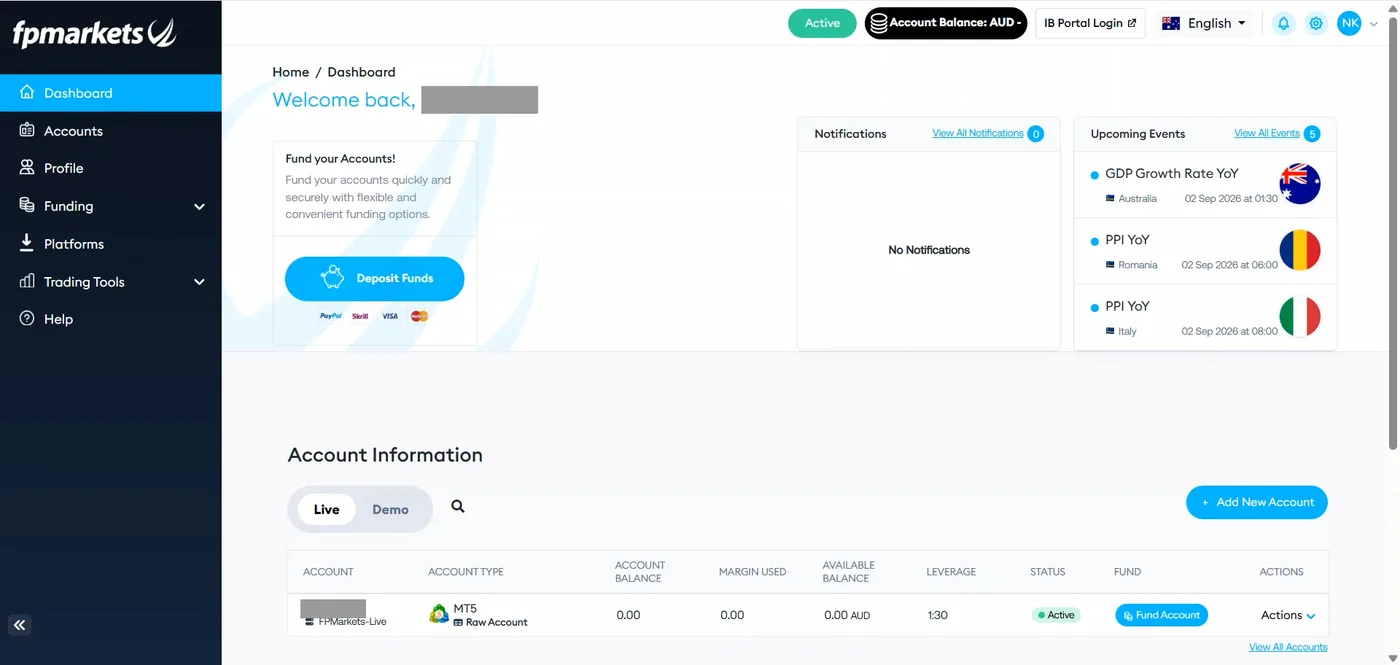Click View All Accounts link
Image resolution: width=1400 pixels, height=665 pixels.
(1288, 647)
